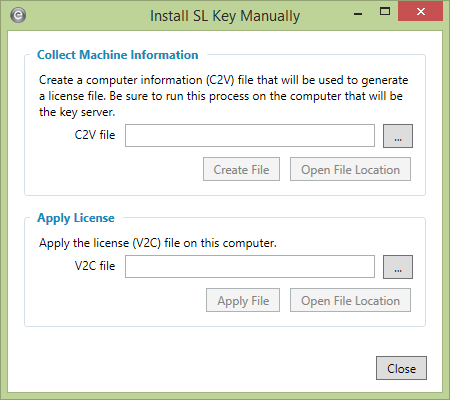Focus the C2V file path field
Viewport: 450px width, 400px height.
[x=250, y=136]
